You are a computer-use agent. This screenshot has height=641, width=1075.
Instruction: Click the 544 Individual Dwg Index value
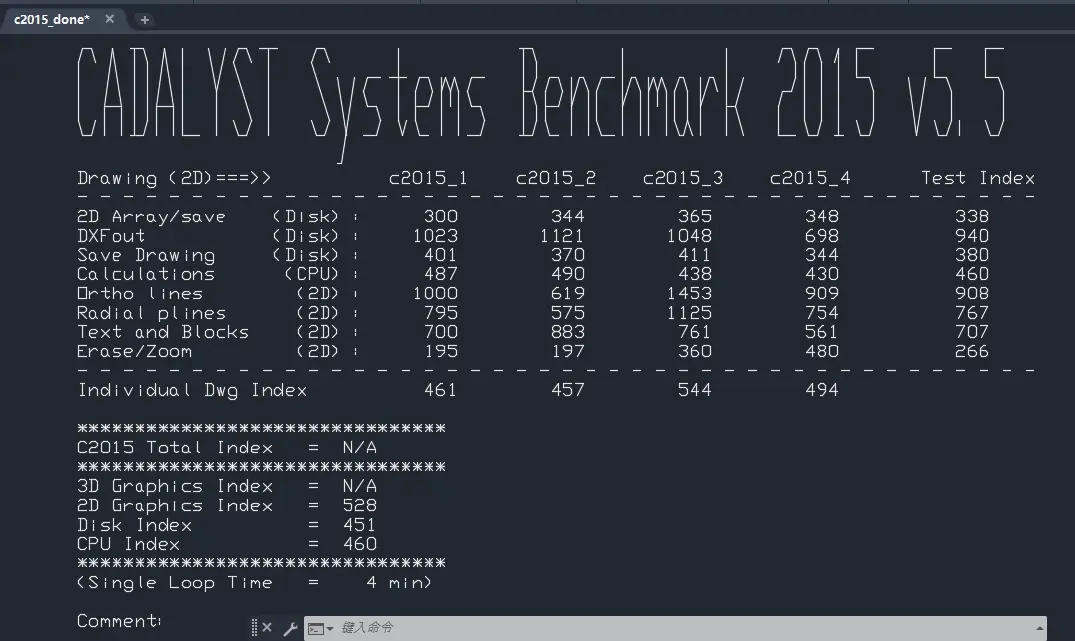(694, 390)
